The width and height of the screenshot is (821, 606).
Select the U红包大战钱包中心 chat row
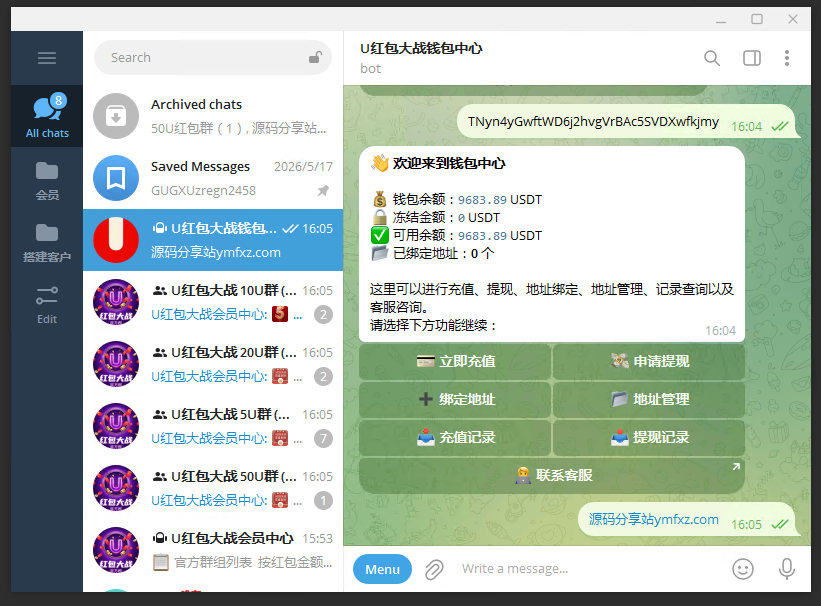pyautogui.click(x=213, y=240)
